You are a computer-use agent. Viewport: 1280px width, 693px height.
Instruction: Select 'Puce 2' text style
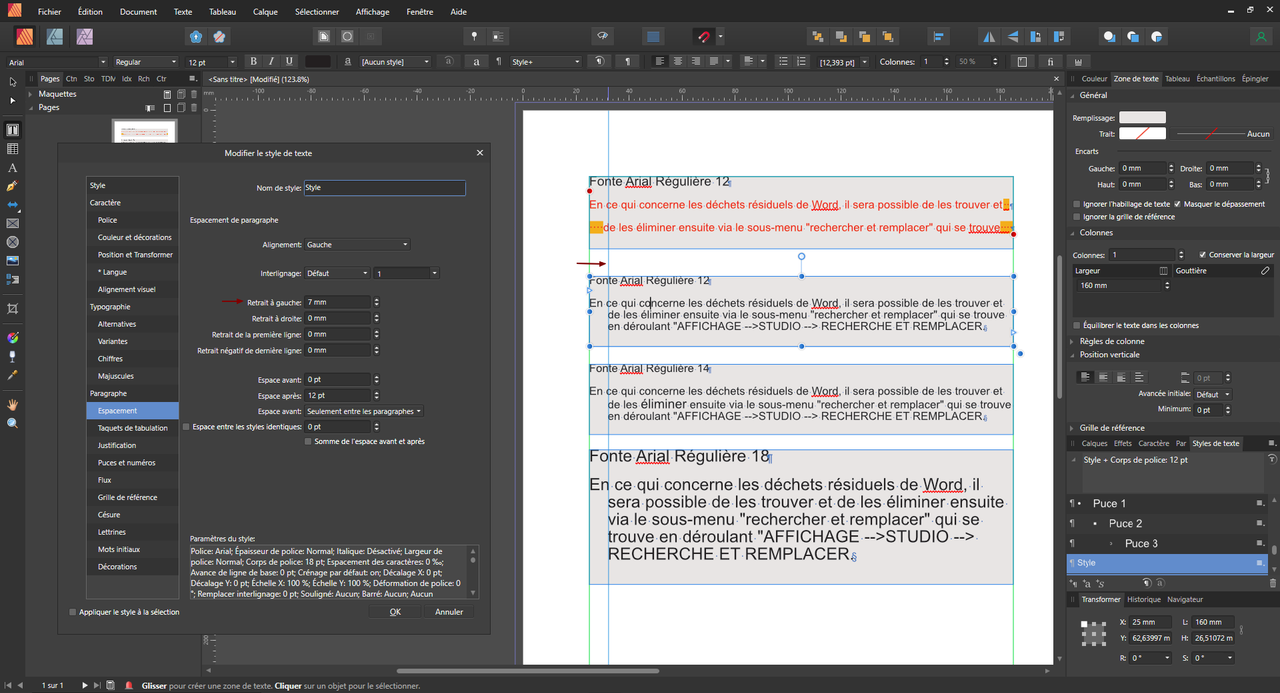coord(1167,523)
